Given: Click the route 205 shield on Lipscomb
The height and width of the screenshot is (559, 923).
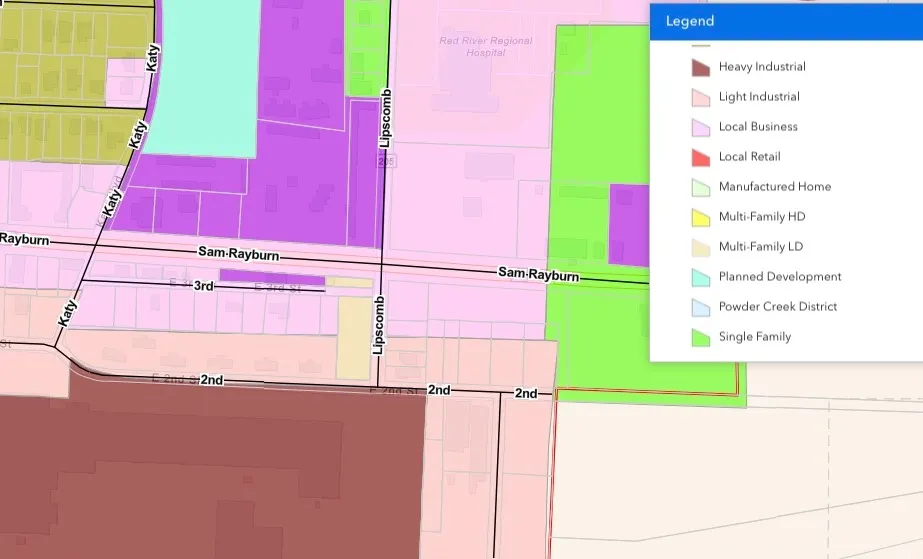Looking at the screenshot, I should pos(386,161).
